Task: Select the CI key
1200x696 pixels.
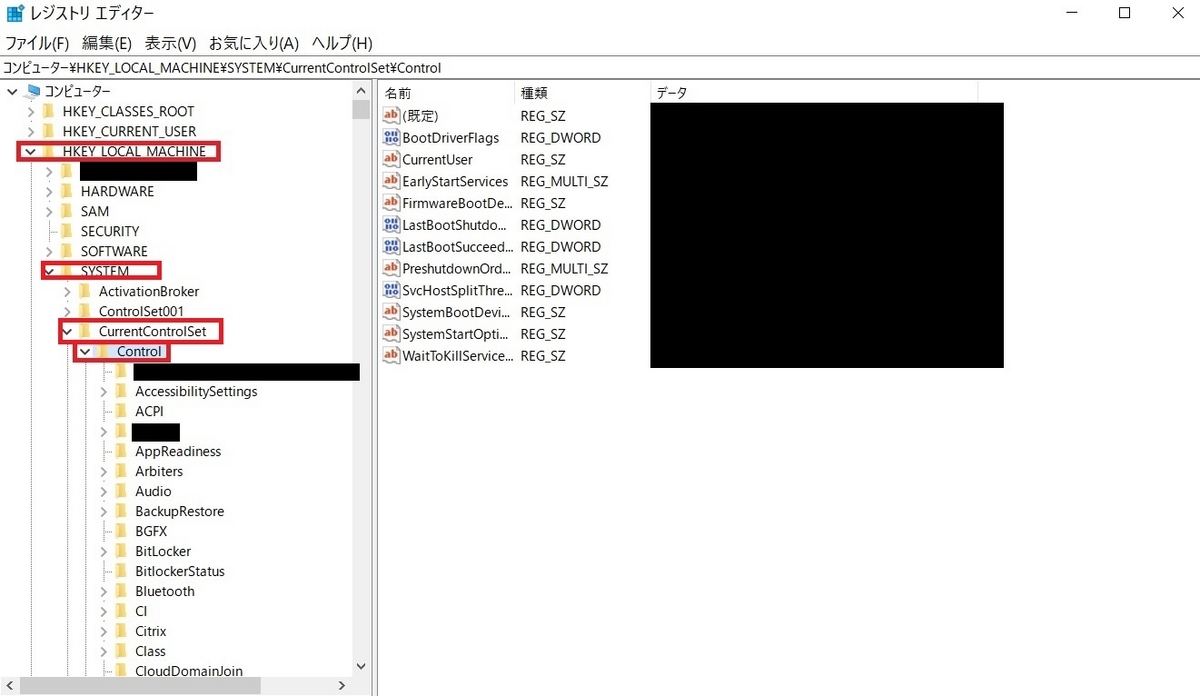Action: [x=141, y=611]
